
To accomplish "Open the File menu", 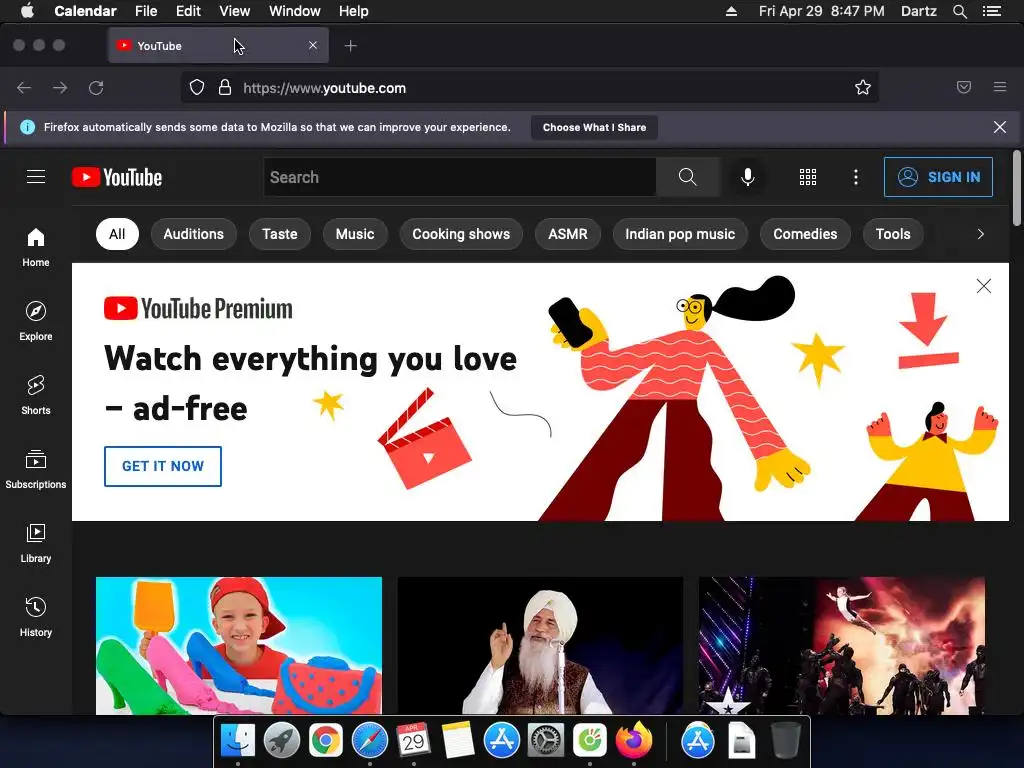I will (x=146, y=11).
